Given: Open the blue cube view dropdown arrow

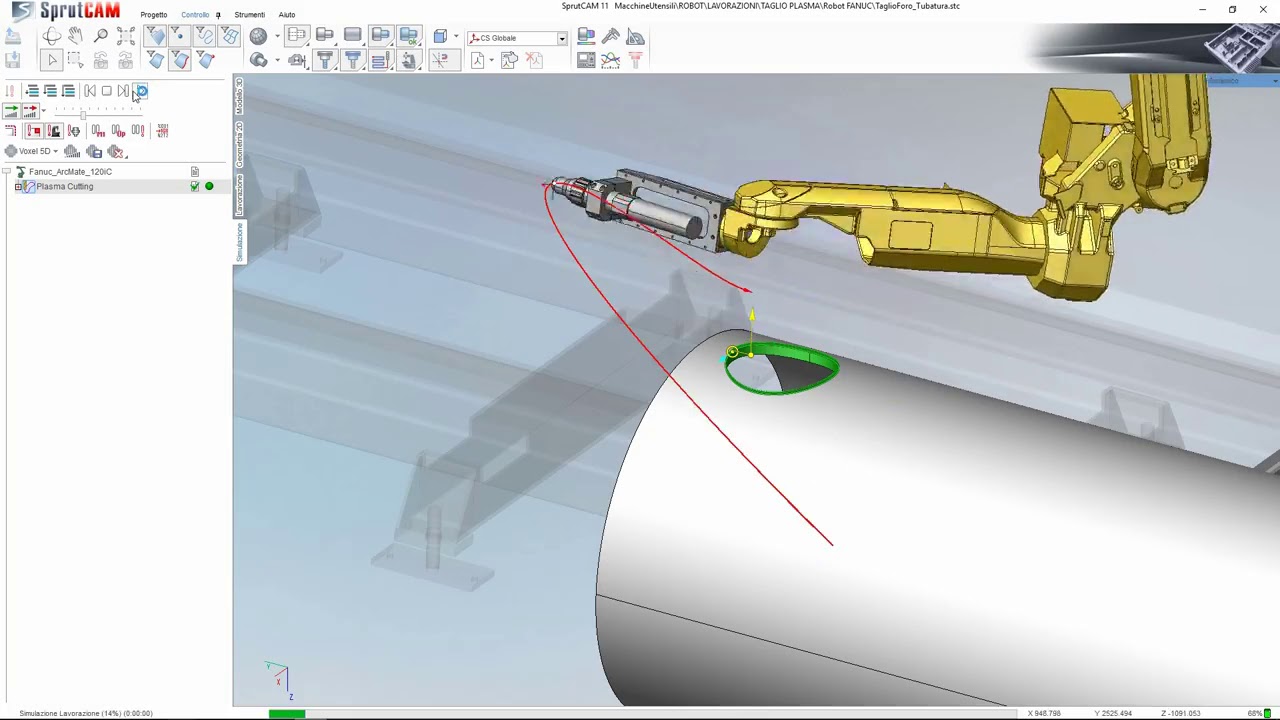Looking at the screenshot, I should tap(456, 36).
